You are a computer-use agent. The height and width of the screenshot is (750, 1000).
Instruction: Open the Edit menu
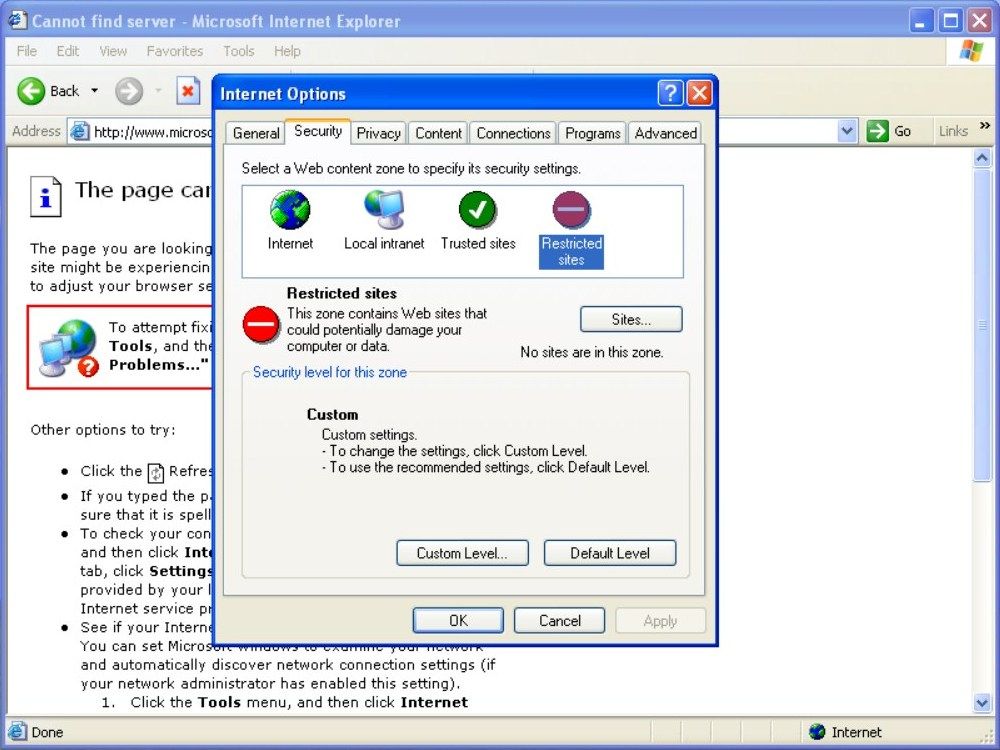point(68,51)
